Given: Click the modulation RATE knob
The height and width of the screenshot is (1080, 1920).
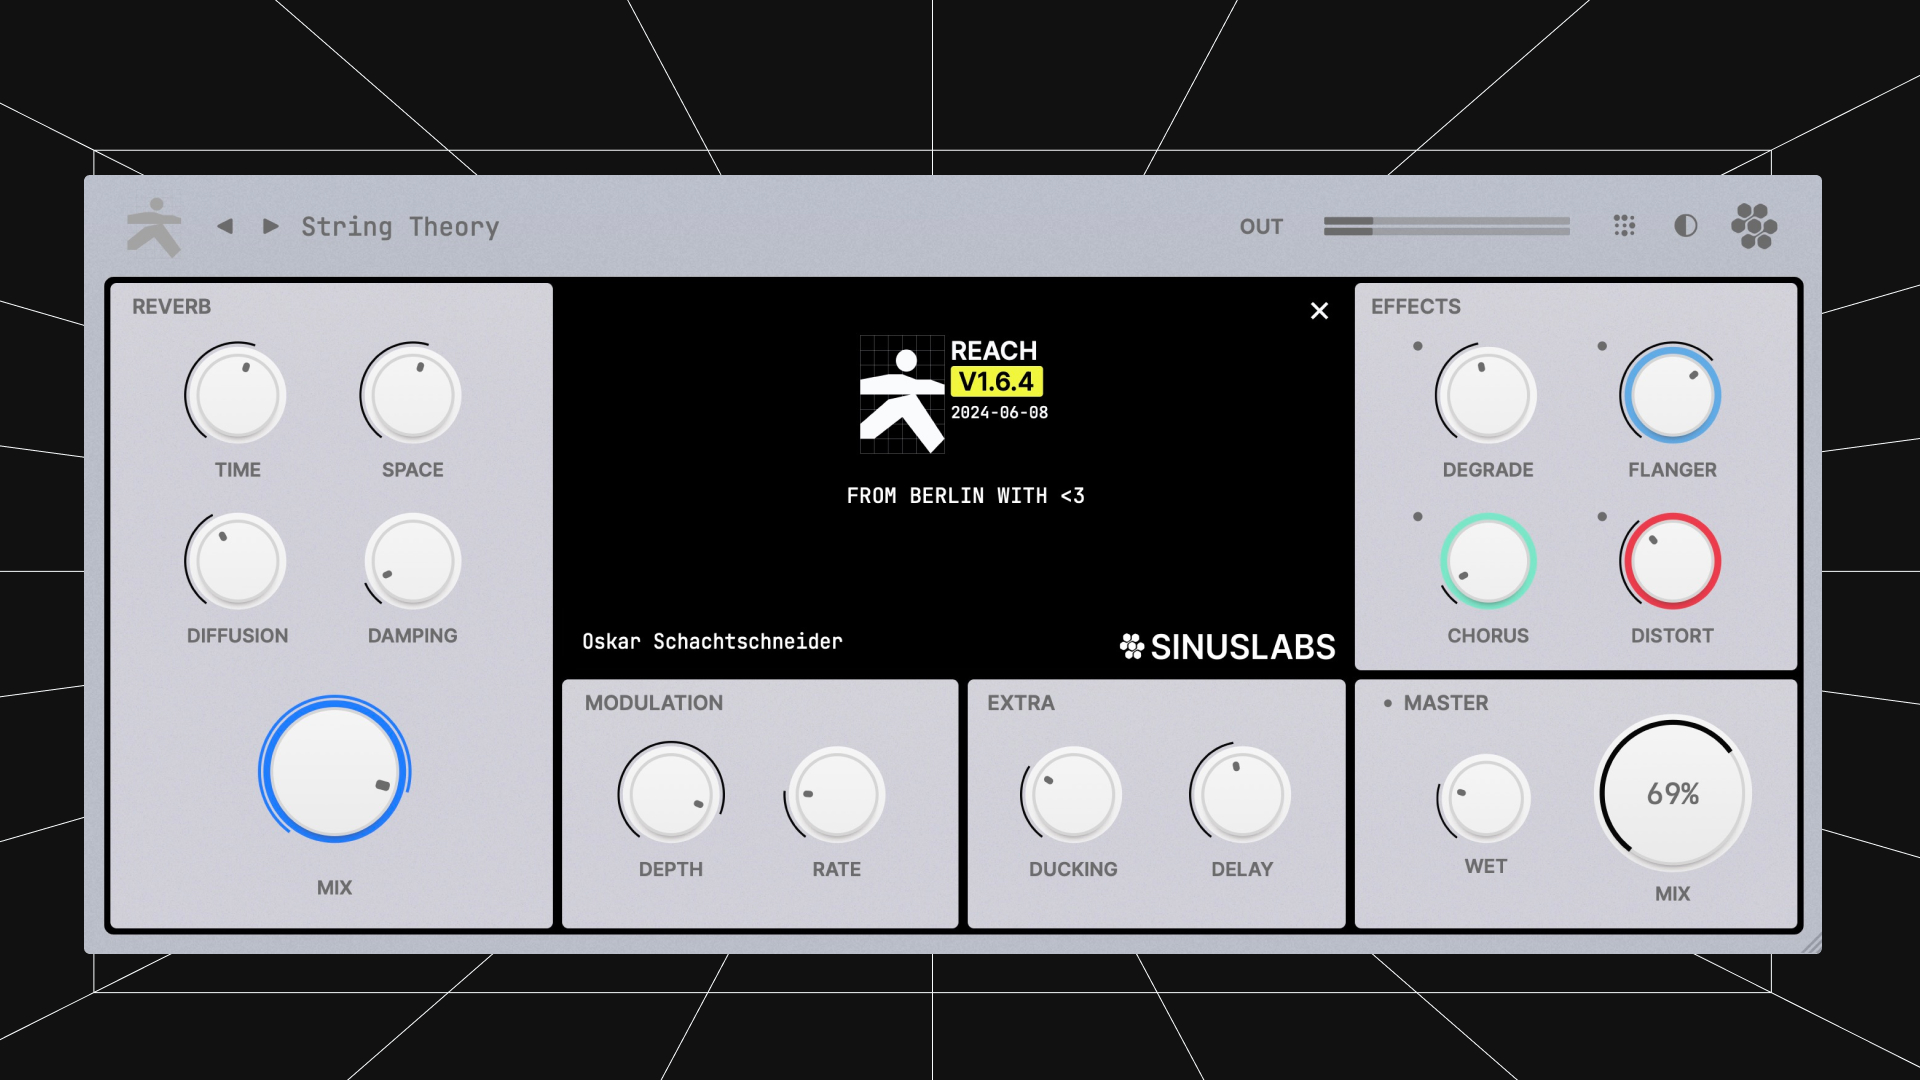Looking at the screenshot, I should point(836,794).
